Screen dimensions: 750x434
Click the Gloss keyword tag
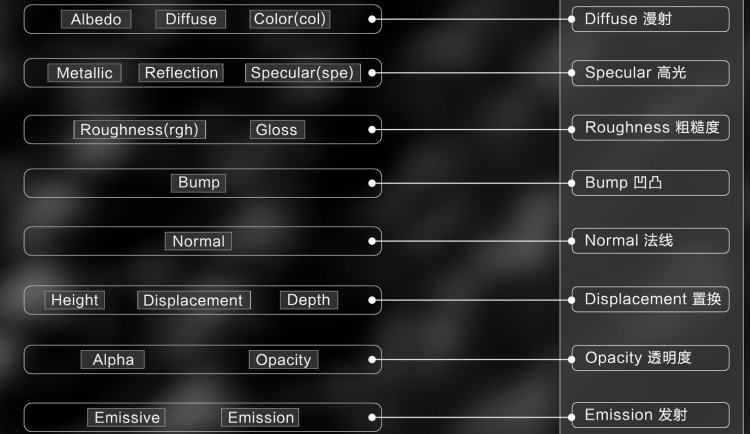(277, 130)
